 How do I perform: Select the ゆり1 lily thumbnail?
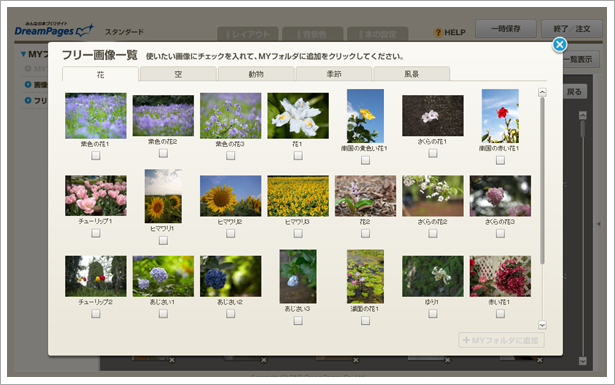pos(433,276)
